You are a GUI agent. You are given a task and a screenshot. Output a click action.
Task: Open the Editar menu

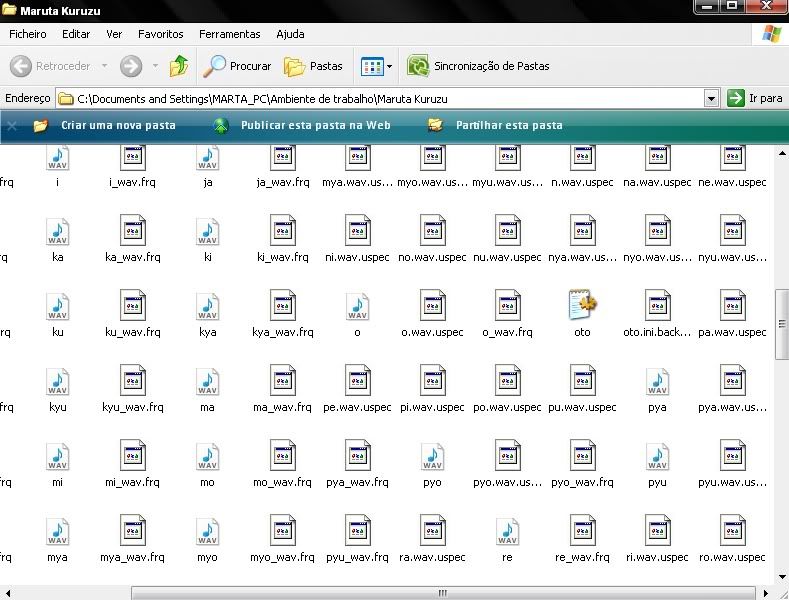pos(76,34)
